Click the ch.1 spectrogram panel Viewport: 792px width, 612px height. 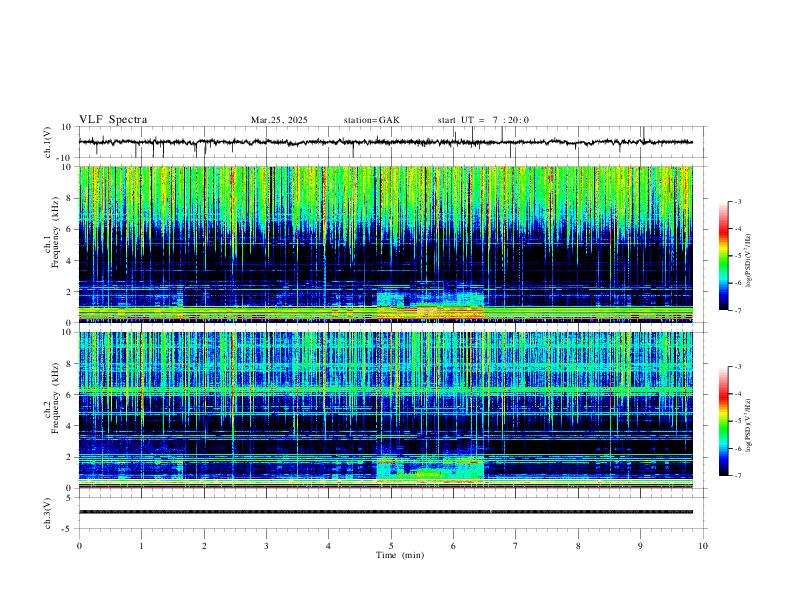[385, 244]
